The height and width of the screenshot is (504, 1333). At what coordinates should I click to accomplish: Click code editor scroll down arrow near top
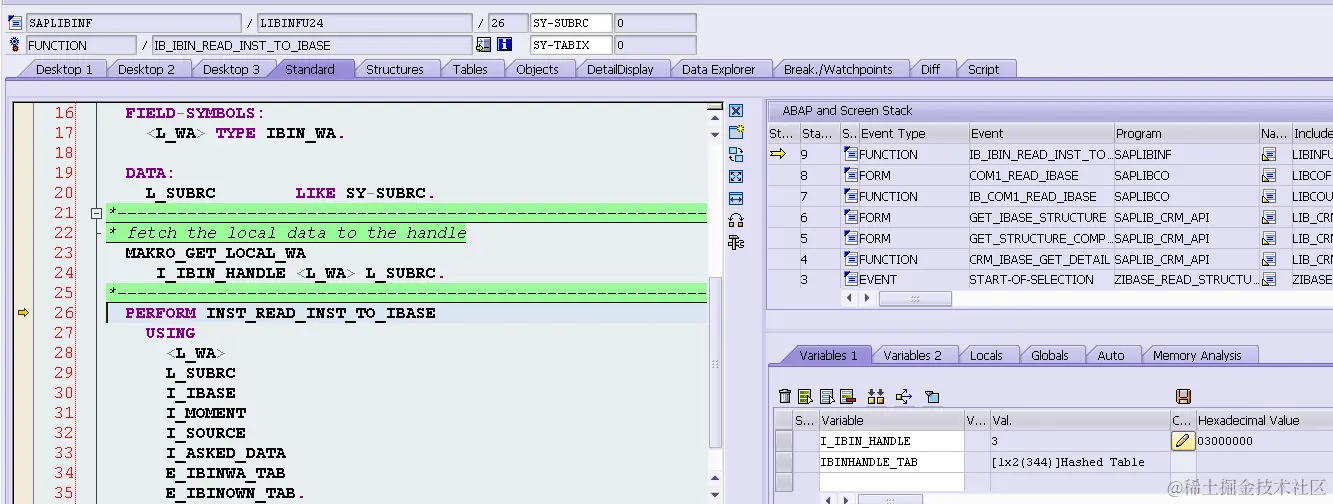(714, 133)
